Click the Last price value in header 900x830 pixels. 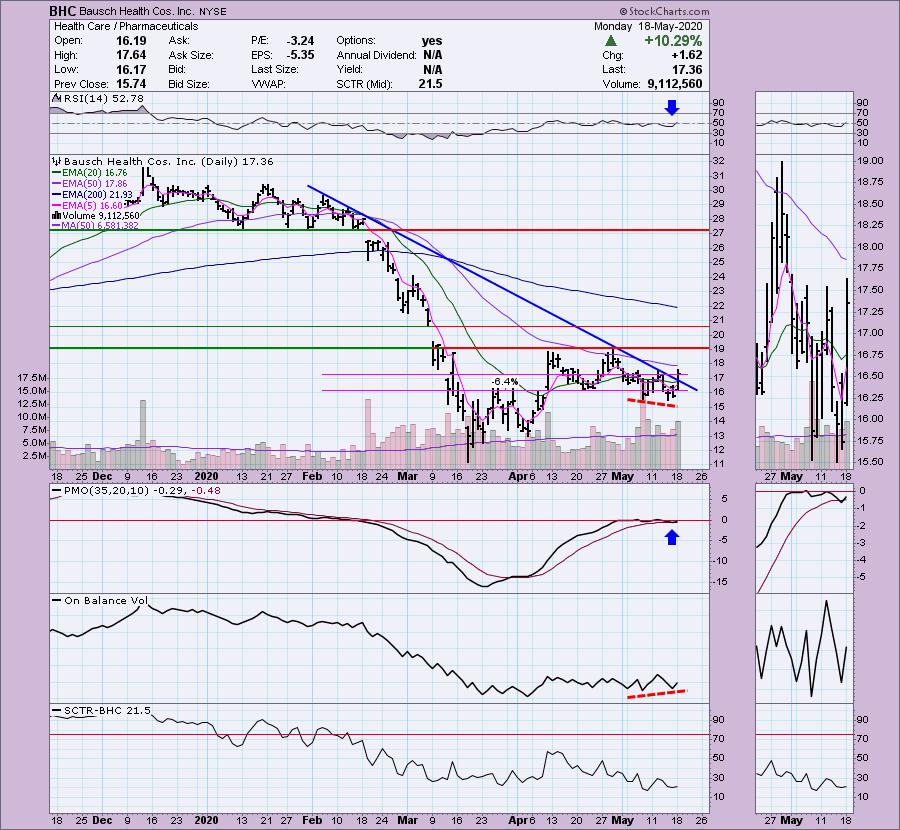point(687,69)
